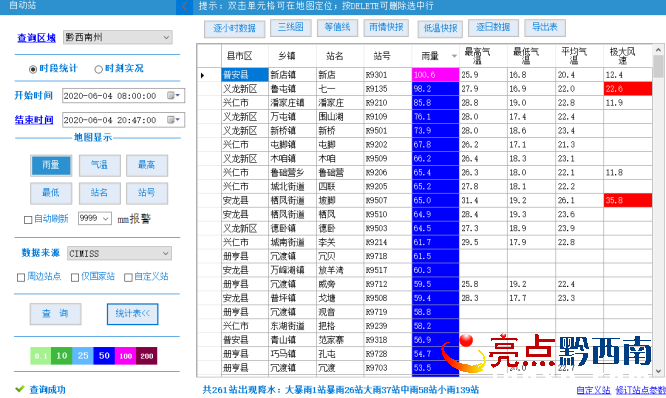Expand the 9999 mm alarm threshold dropdown
The height and width of the screenshot is (398, 666).
coord(95,218)
